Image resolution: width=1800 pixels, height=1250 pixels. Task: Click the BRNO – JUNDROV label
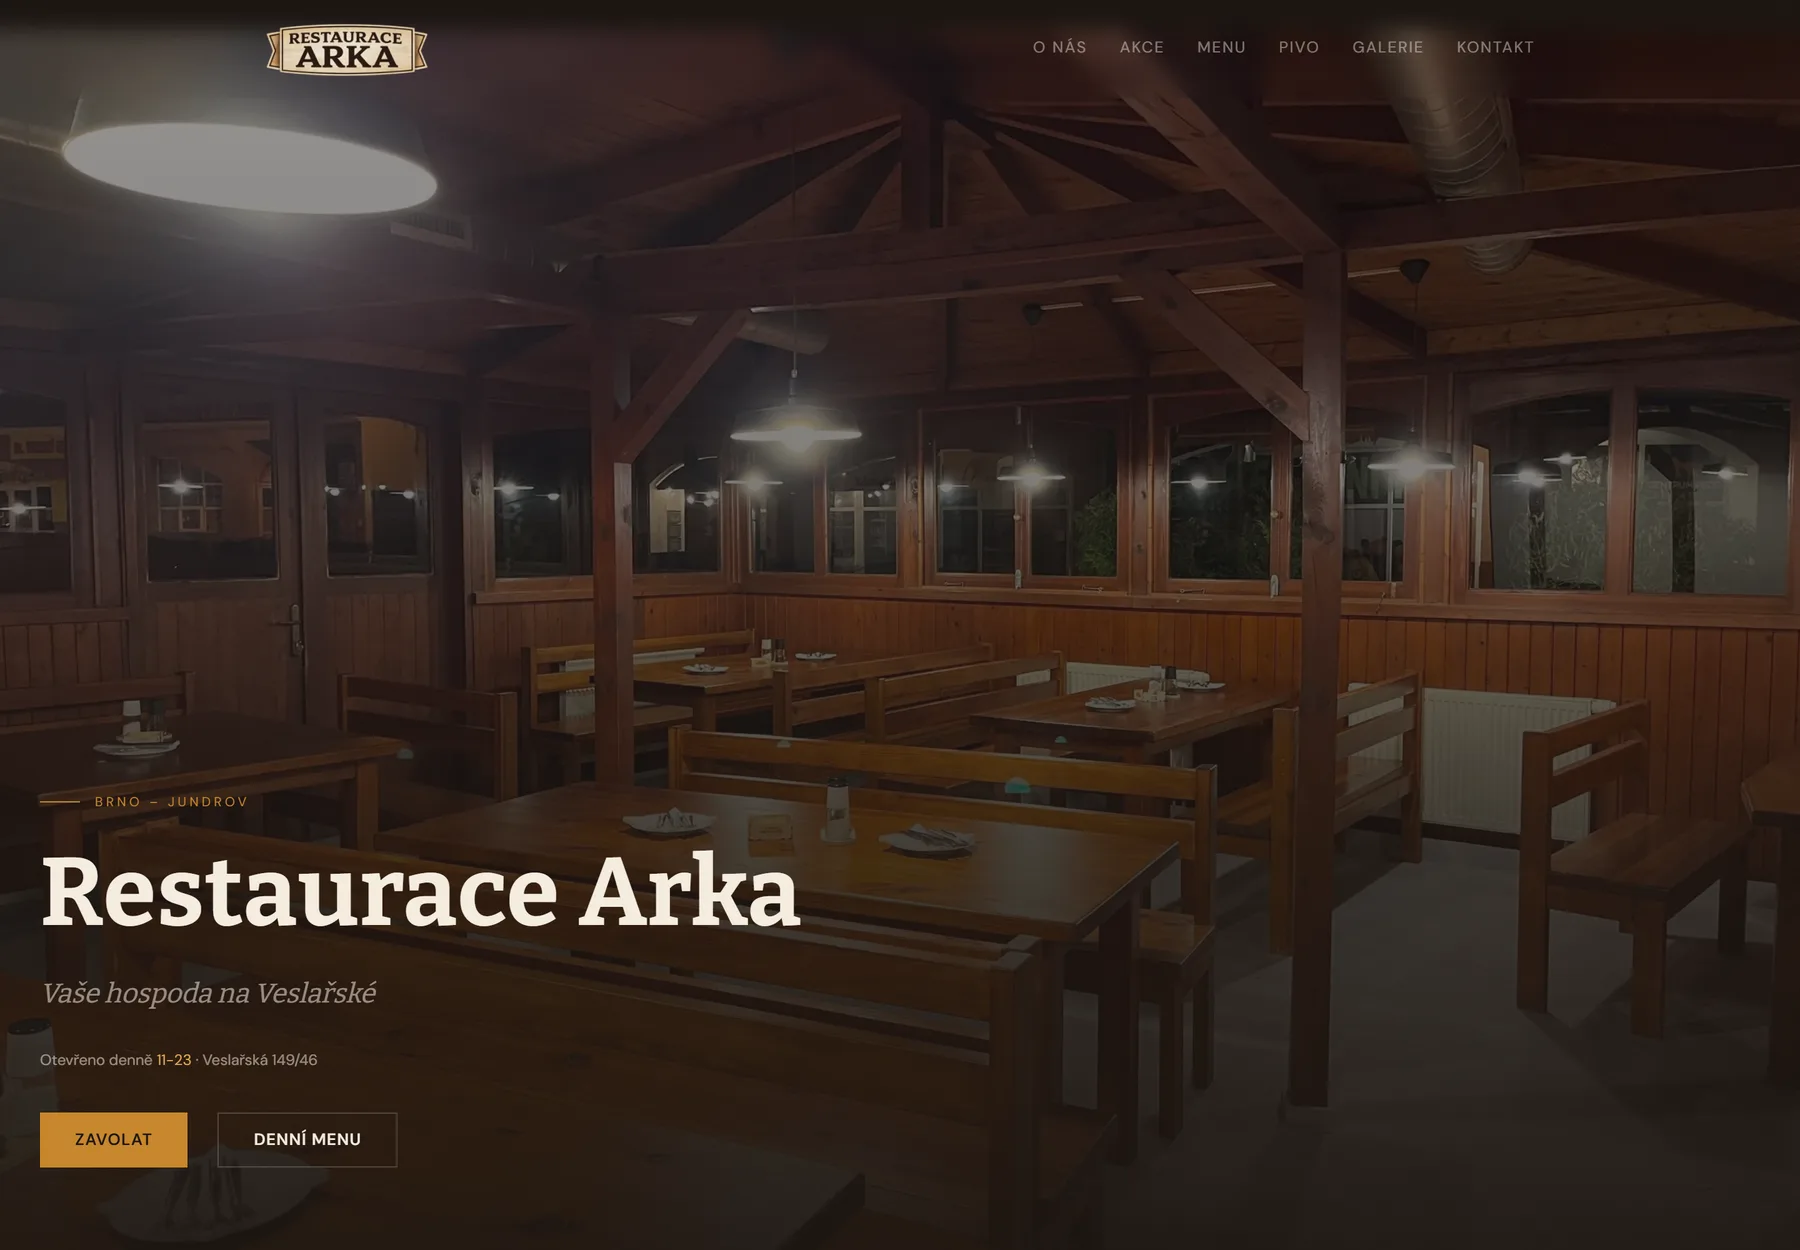[x=171, y=801]
